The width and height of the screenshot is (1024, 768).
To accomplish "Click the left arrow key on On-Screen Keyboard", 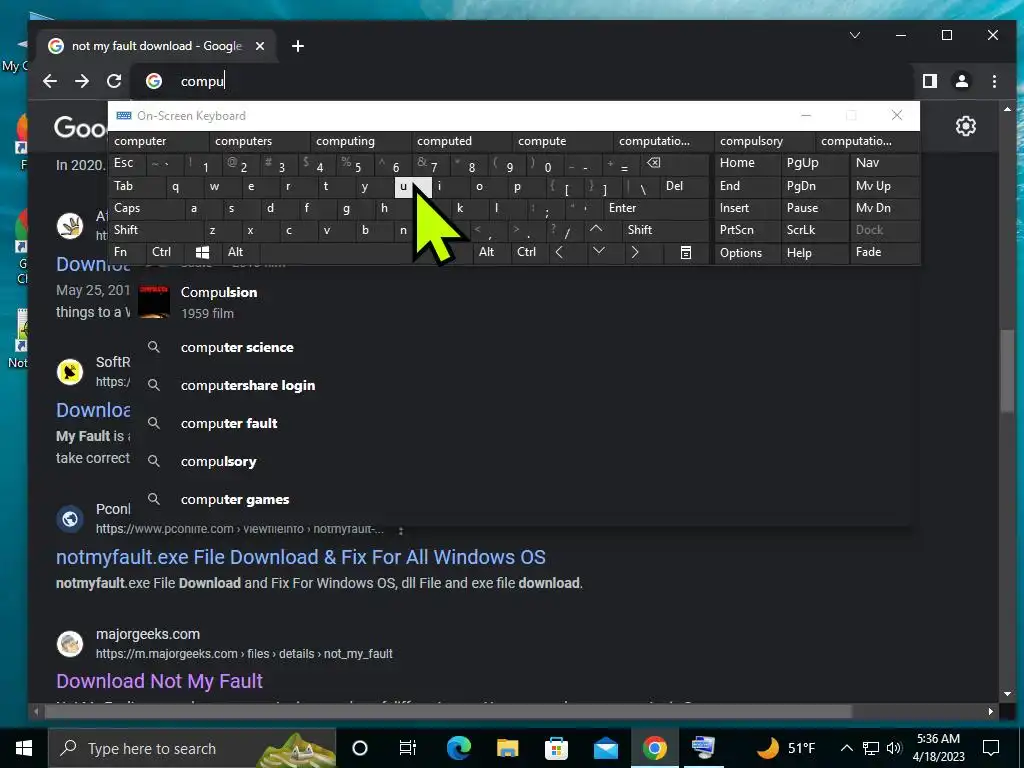I will point(559,252).
